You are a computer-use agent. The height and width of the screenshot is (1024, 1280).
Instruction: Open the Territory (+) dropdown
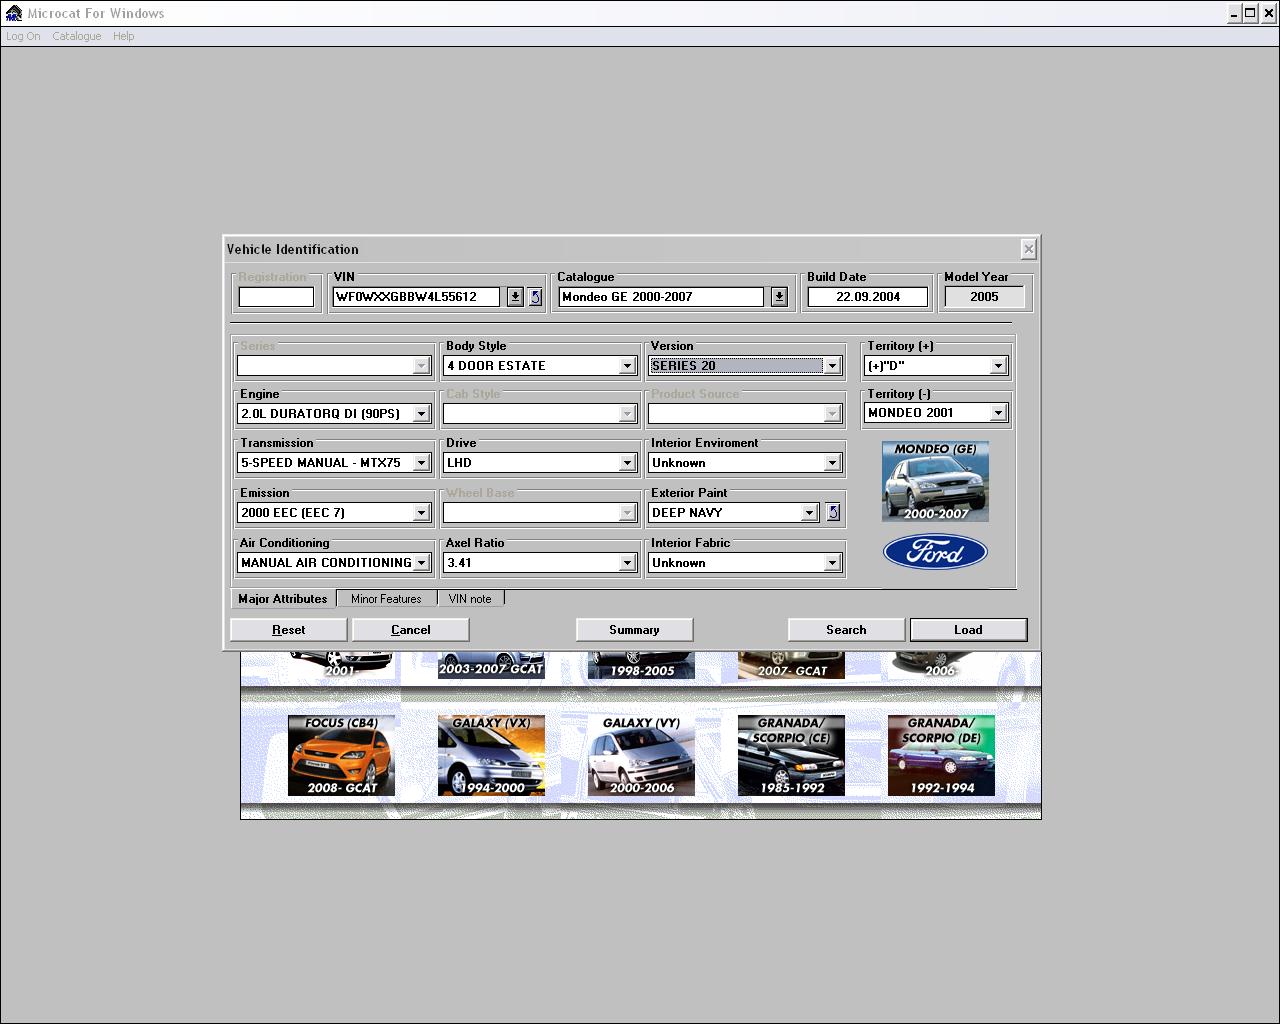(997, 366)
